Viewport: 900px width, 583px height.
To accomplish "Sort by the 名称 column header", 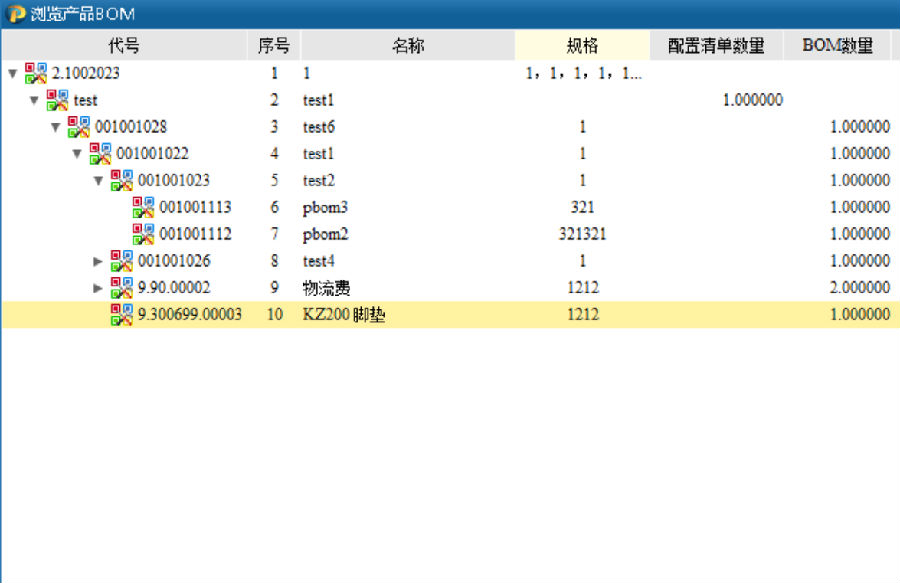I will 408,45.
